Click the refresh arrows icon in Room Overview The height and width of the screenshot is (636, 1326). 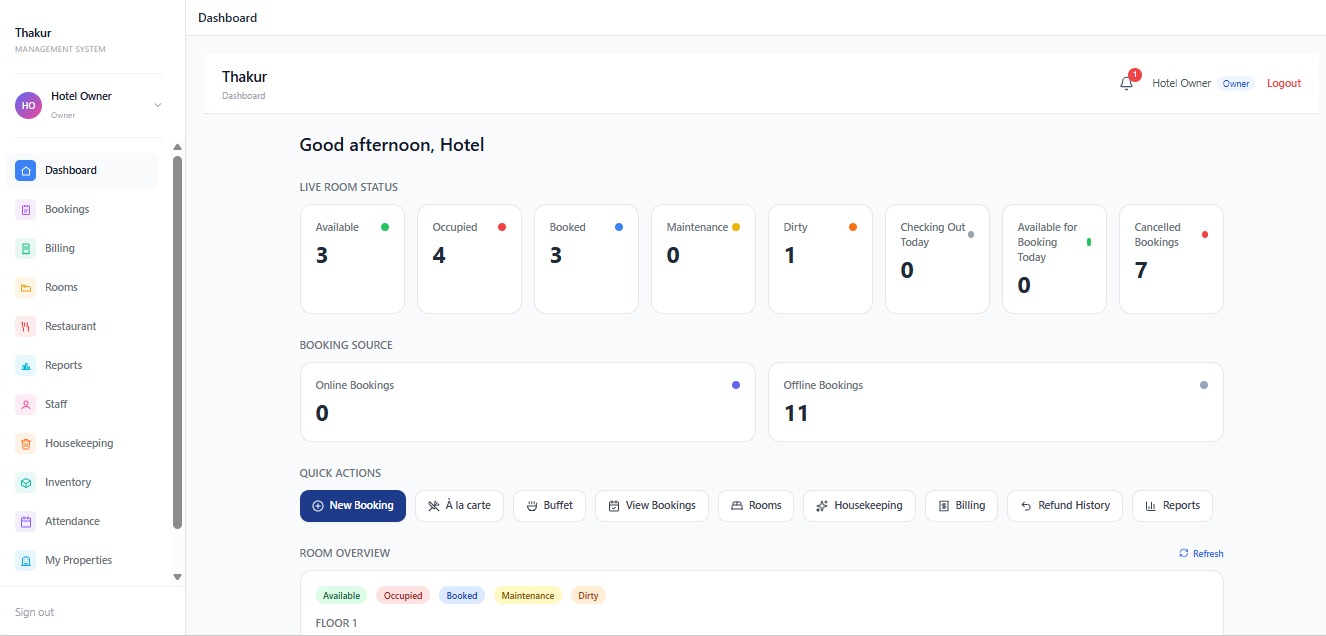point(1184,553)
